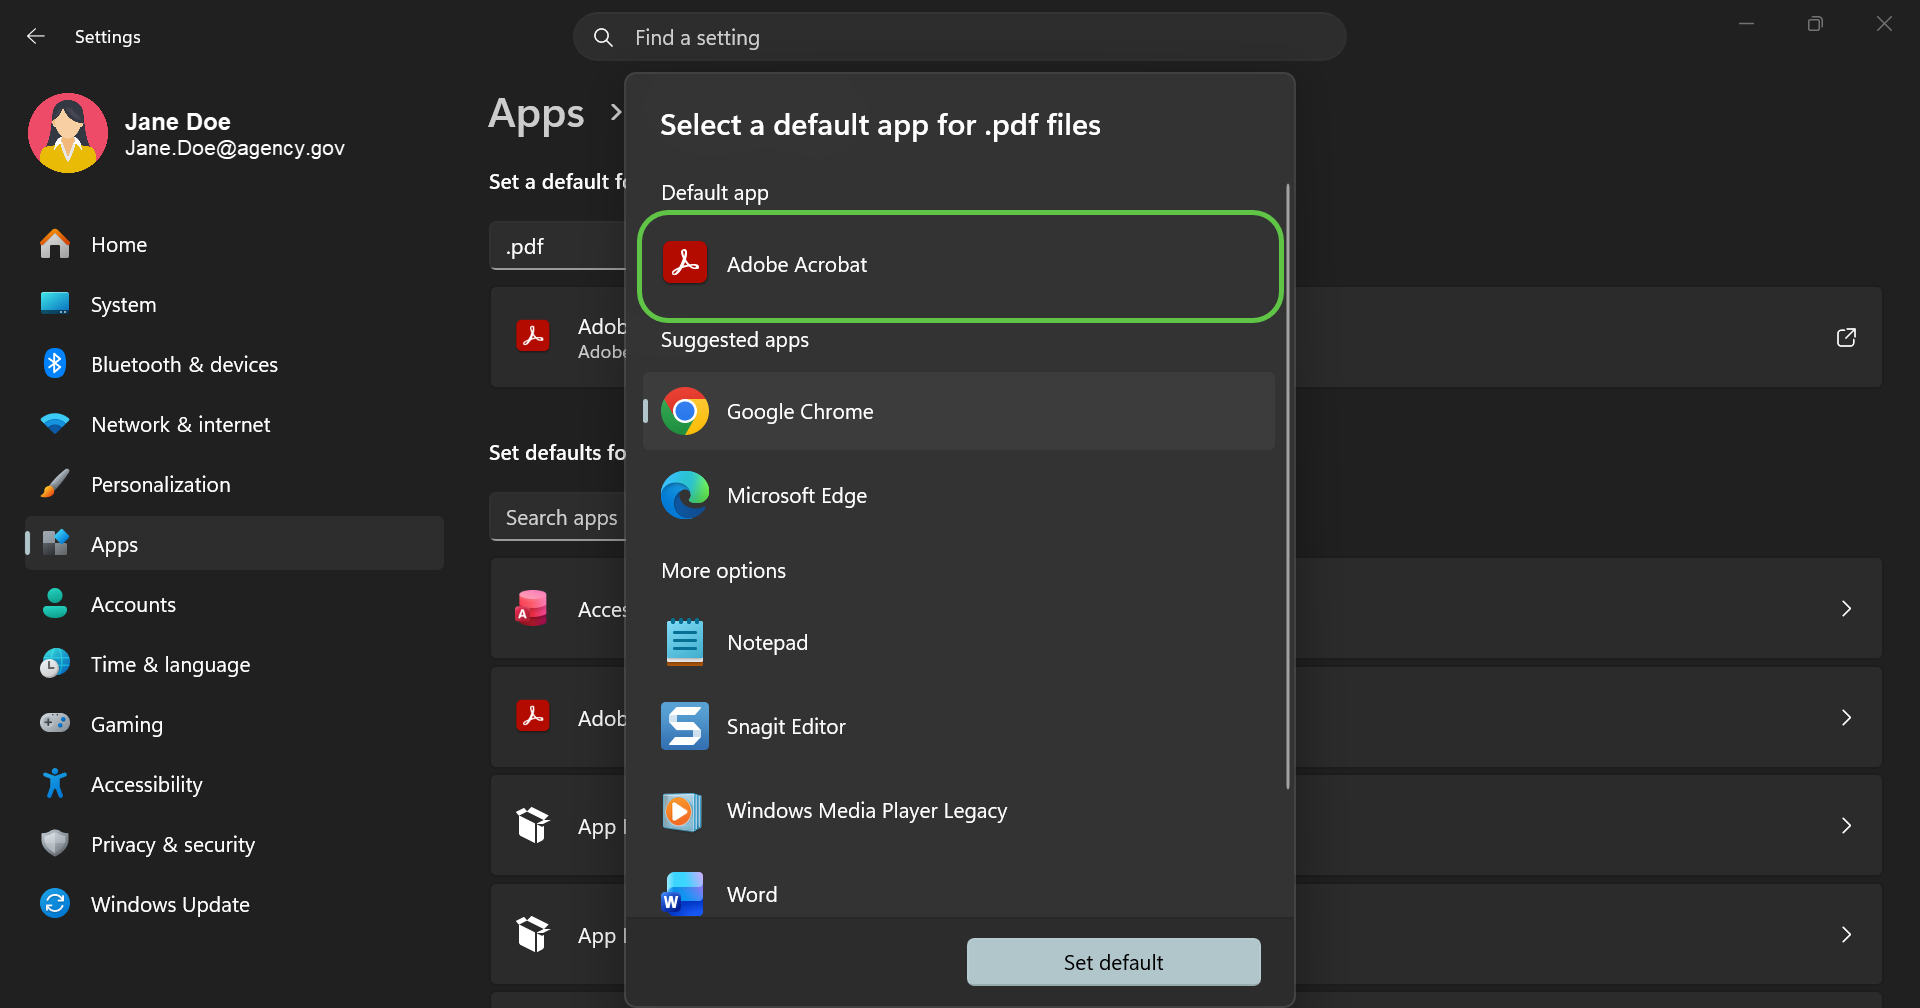Viewport: 1920px width, 1008px height.
Task: Open Time & language settings
Action: click(235, 664)
